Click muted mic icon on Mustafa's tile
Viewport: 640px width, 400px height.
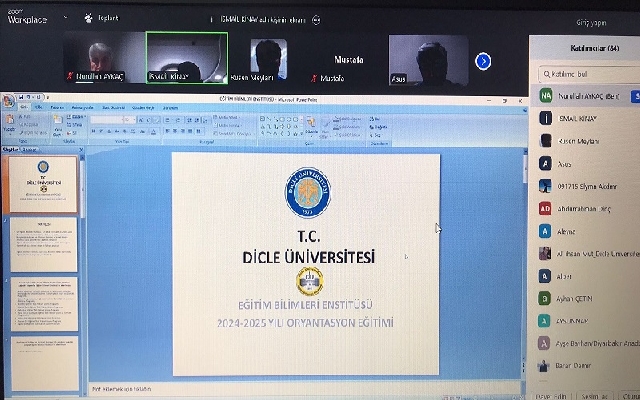[x=315, y=76]
